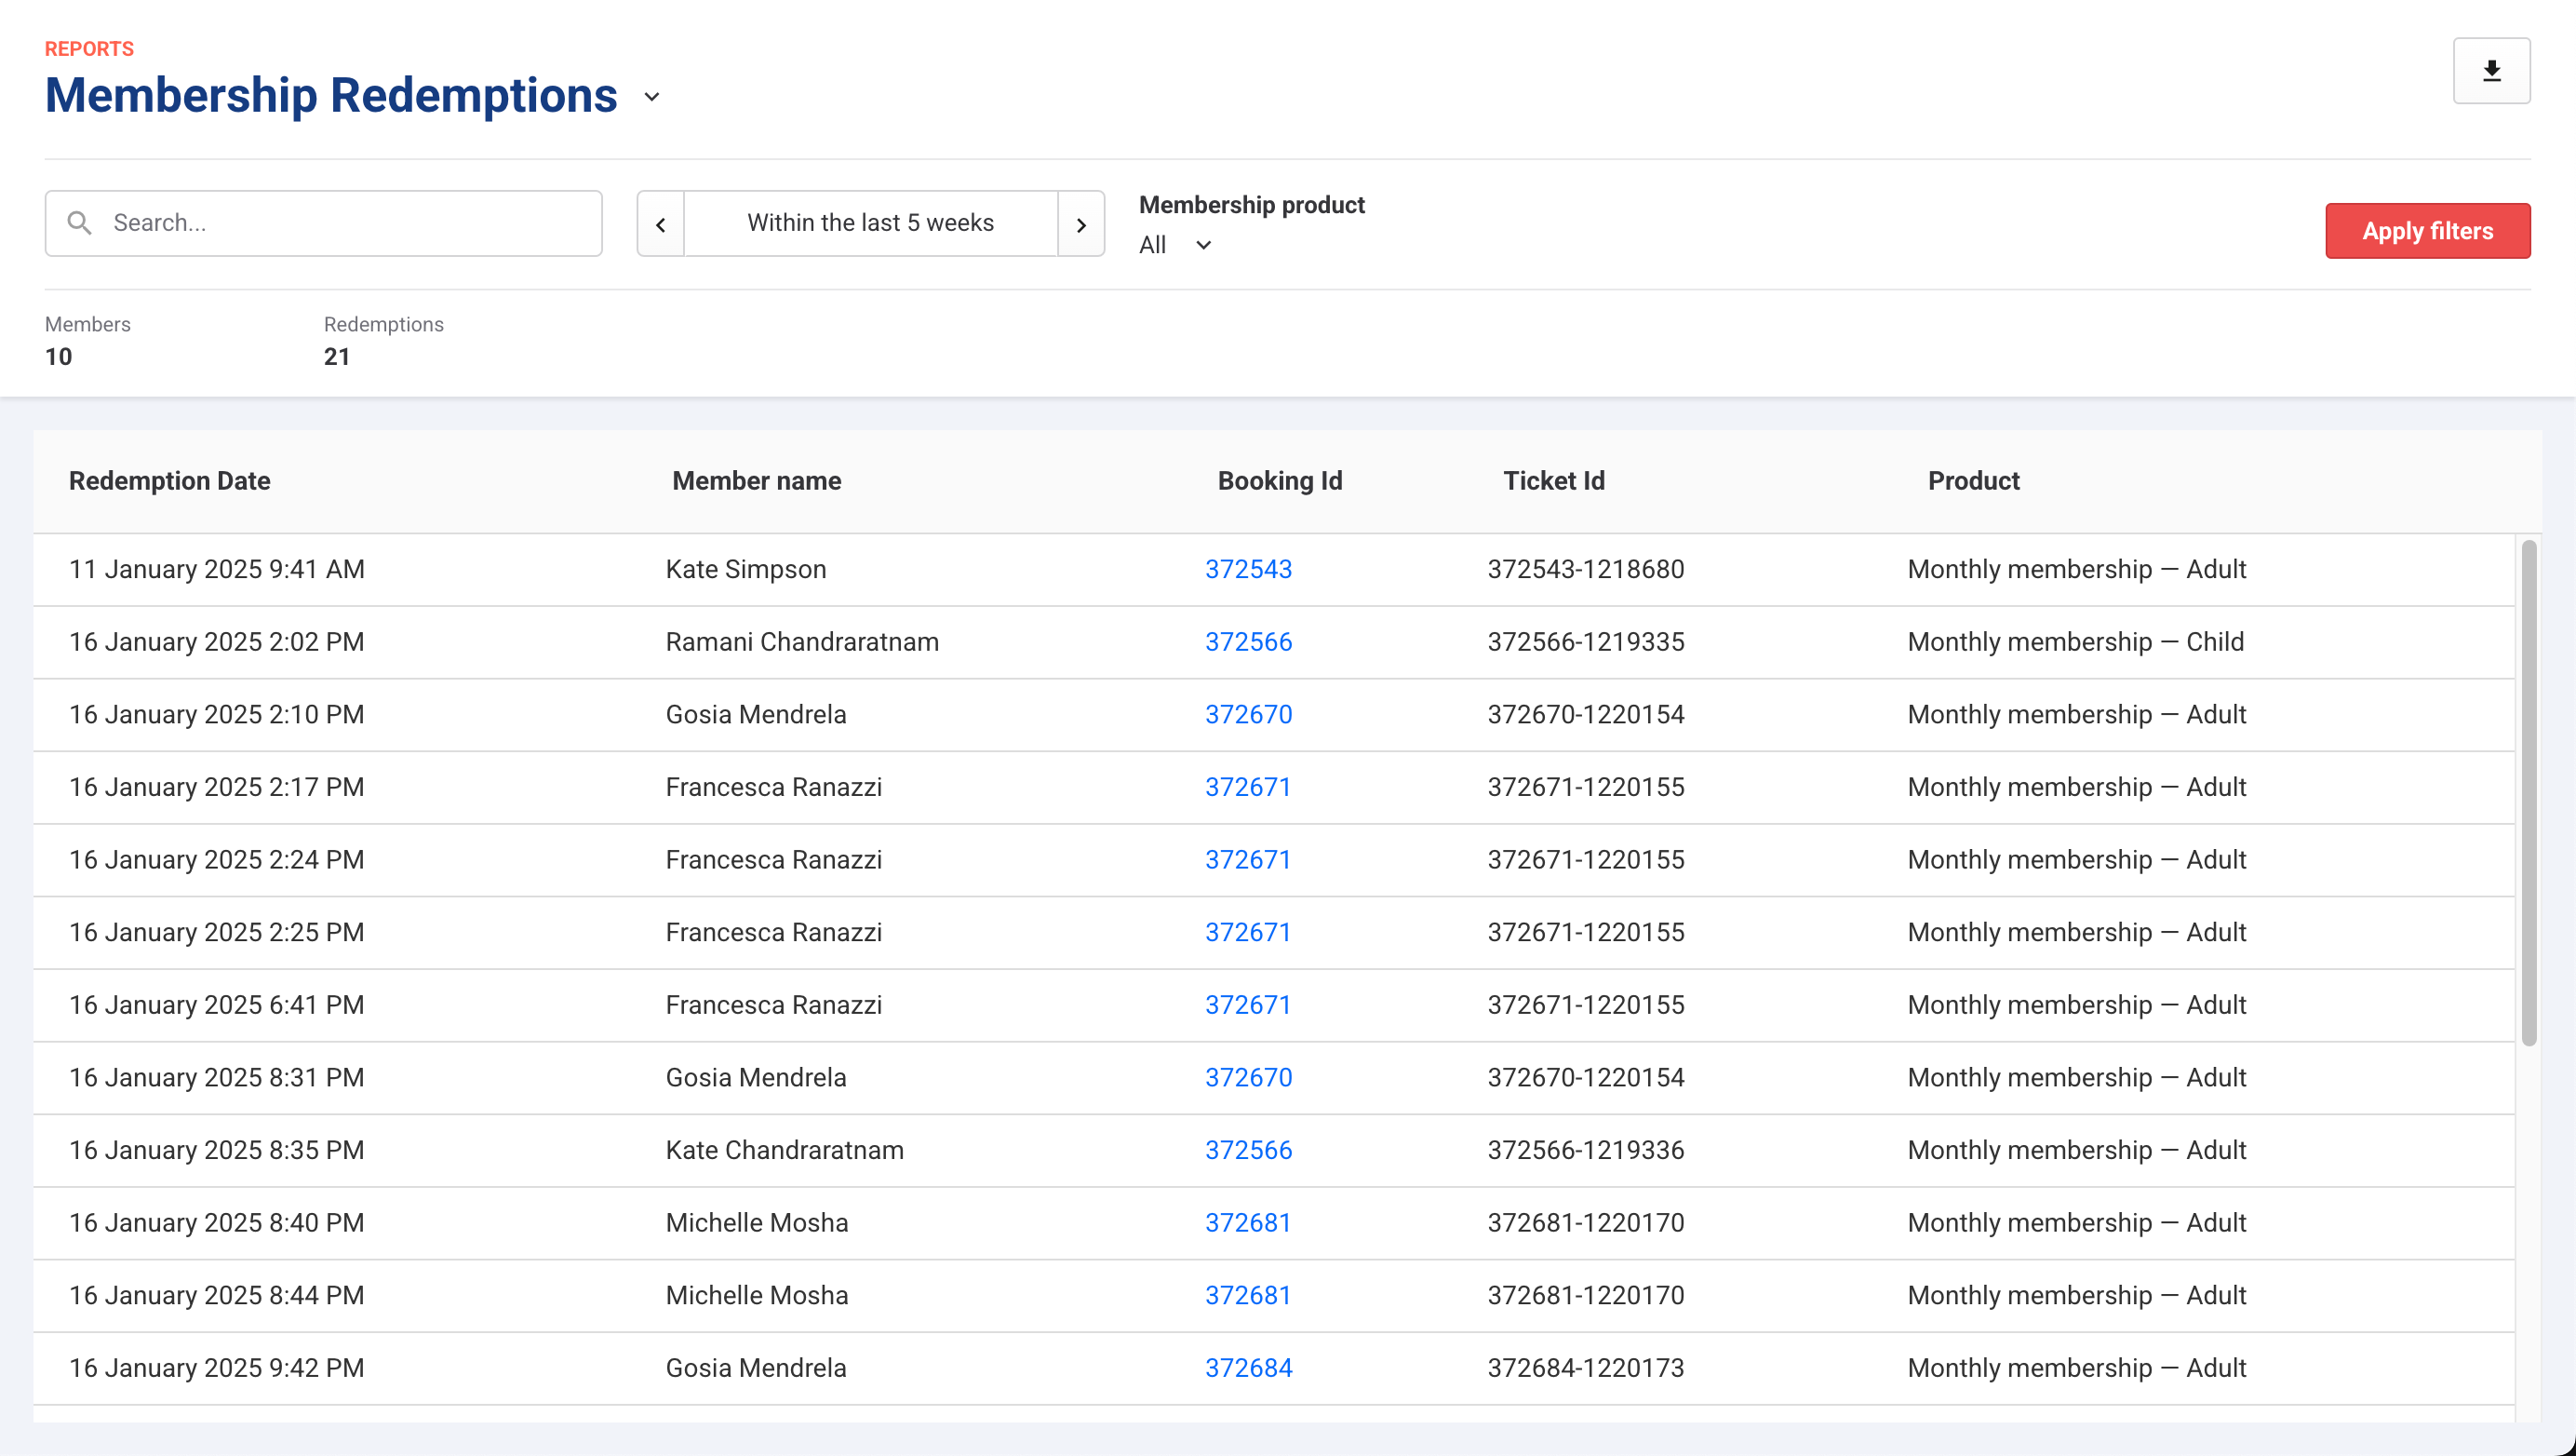This screenshot has height=1456, width=2576.
Task: Click the Member name column header
Action: click(x=756, y=481)
